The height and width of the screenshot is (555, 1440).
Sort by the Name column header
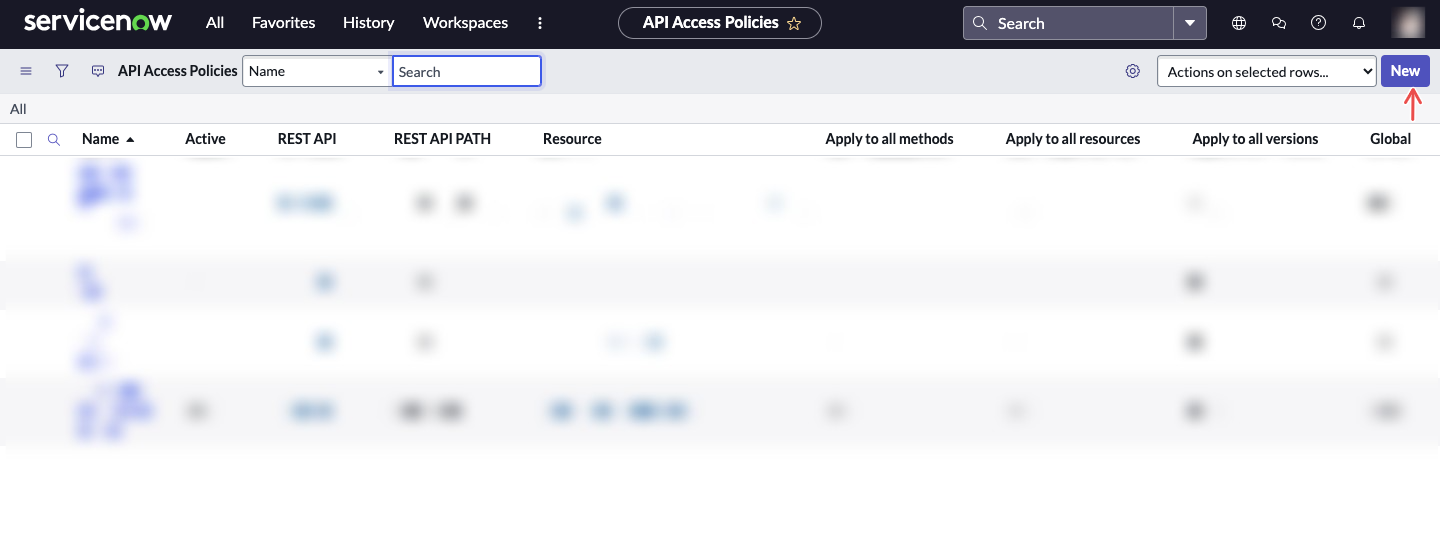(100, 139)
